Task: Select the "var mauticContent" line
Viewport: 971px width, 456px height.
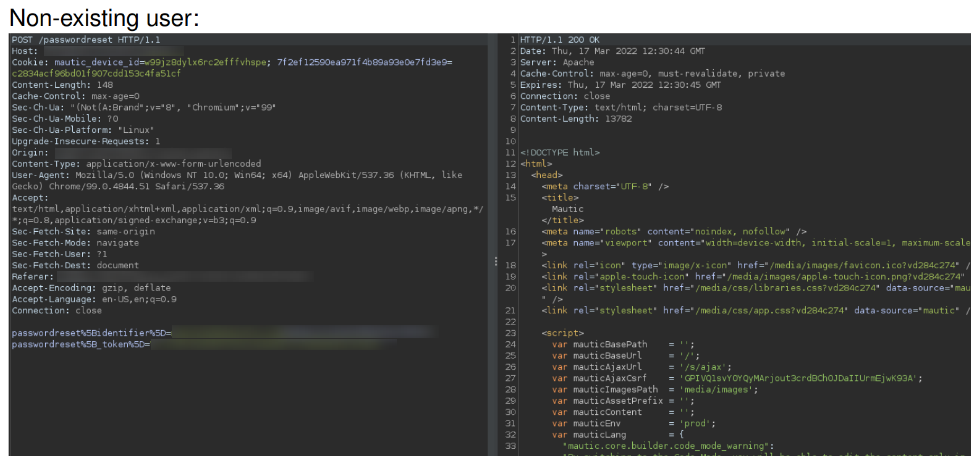Action: coord(624,412)
